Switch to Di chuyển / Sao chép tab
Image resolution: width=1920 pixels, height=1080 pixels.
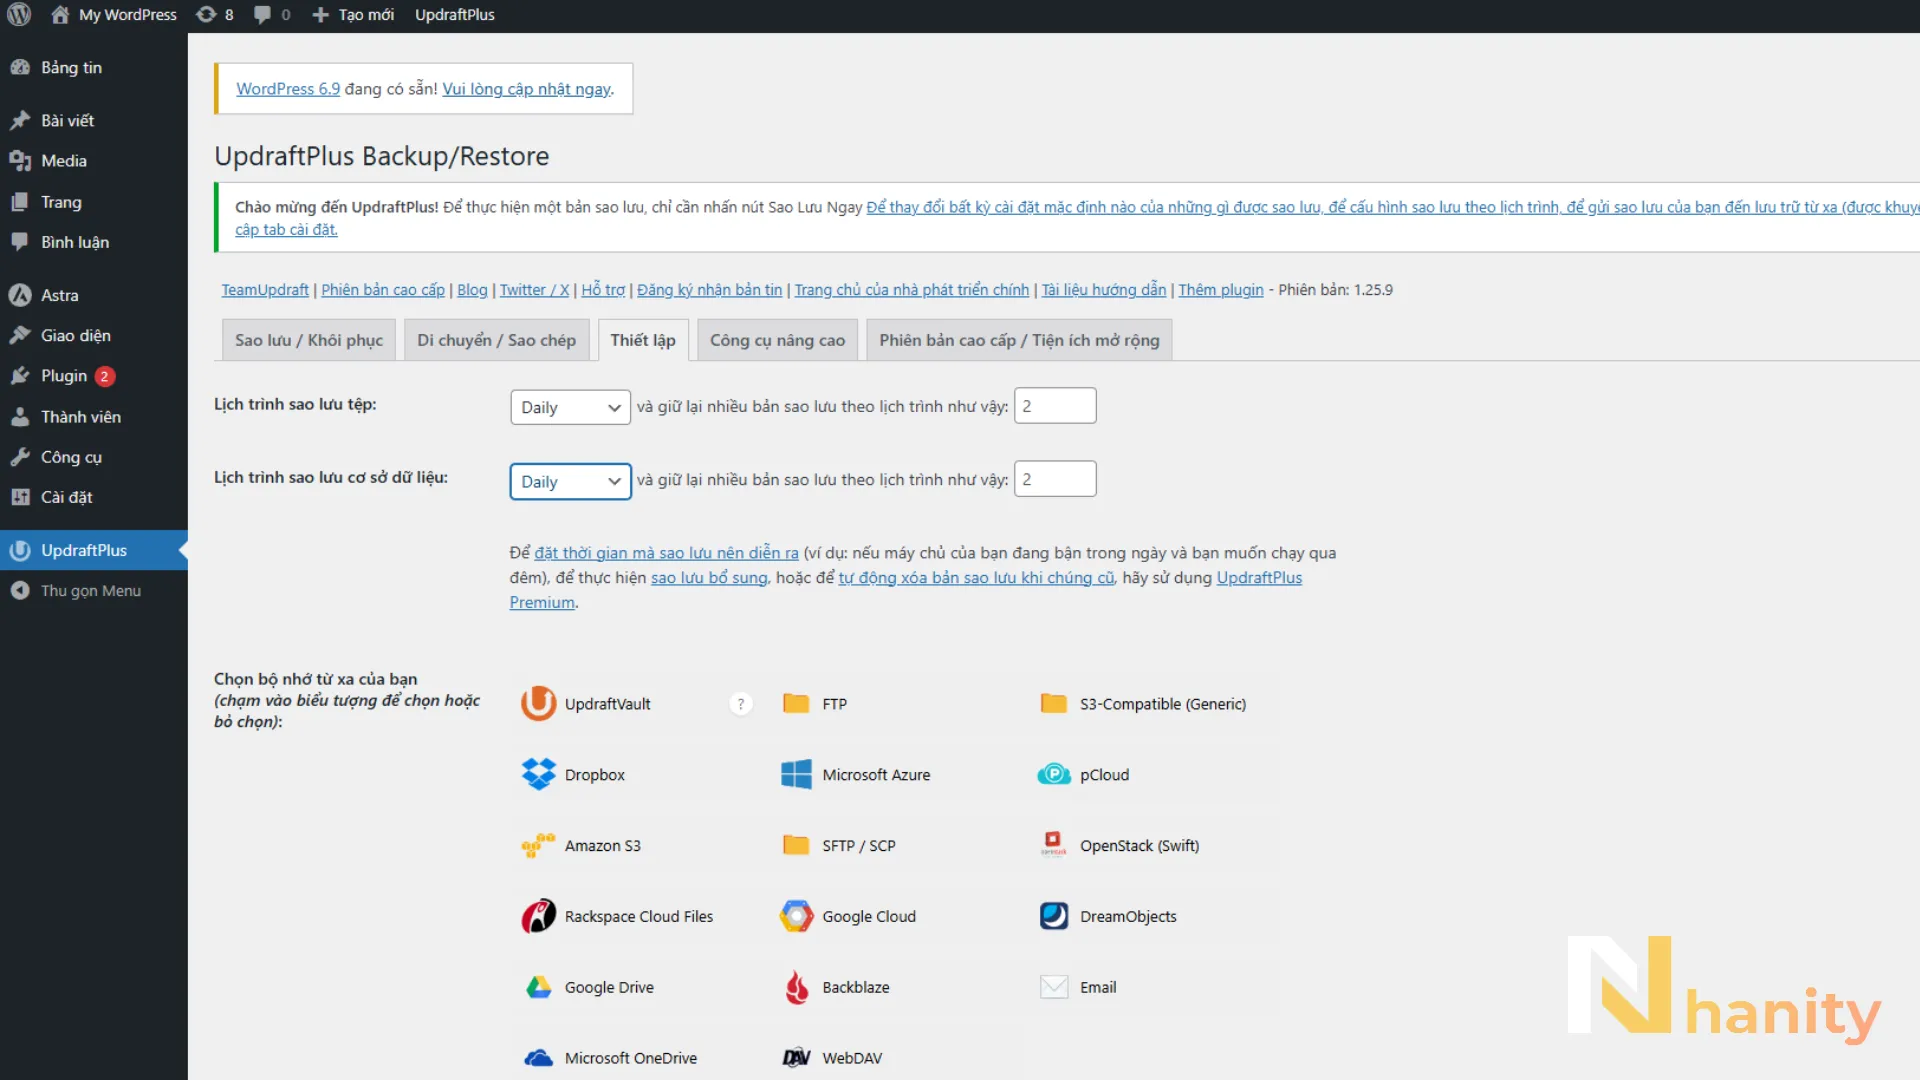pos(497,340)
